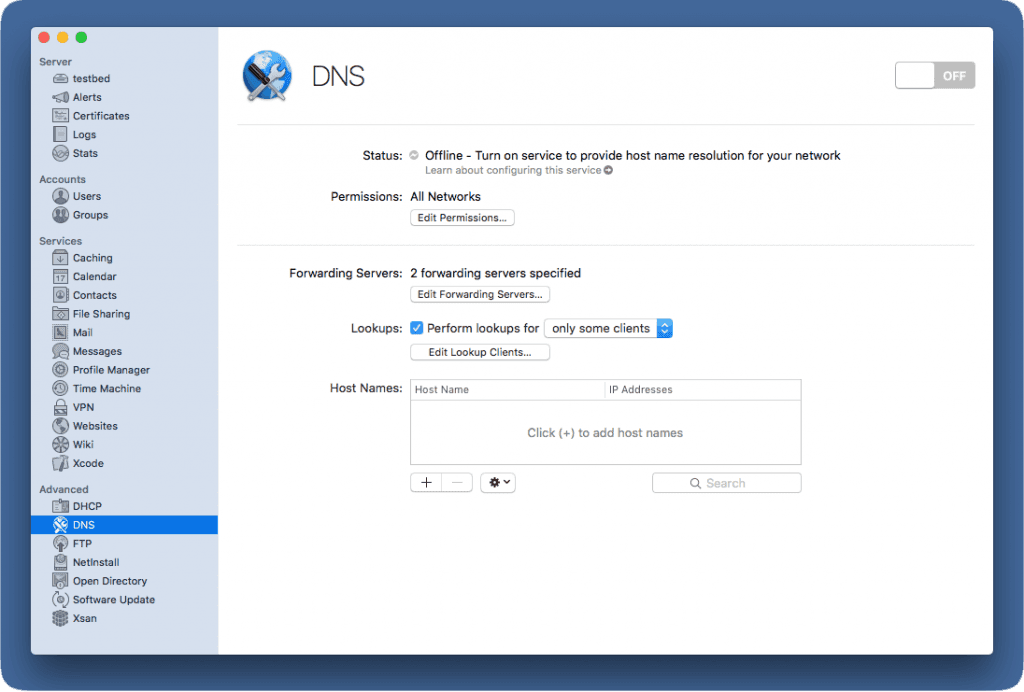
Task: Toggle the host names gear action menu
Action: click(x=497, y=482)
